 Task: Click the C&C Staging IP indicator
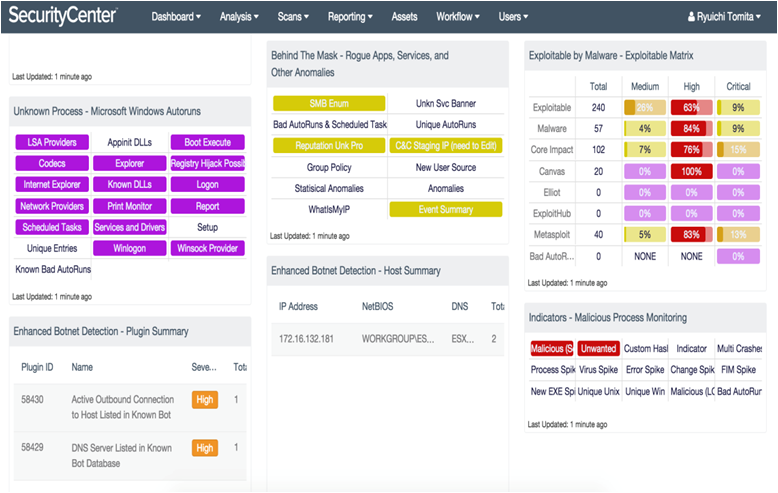(446, 145)
